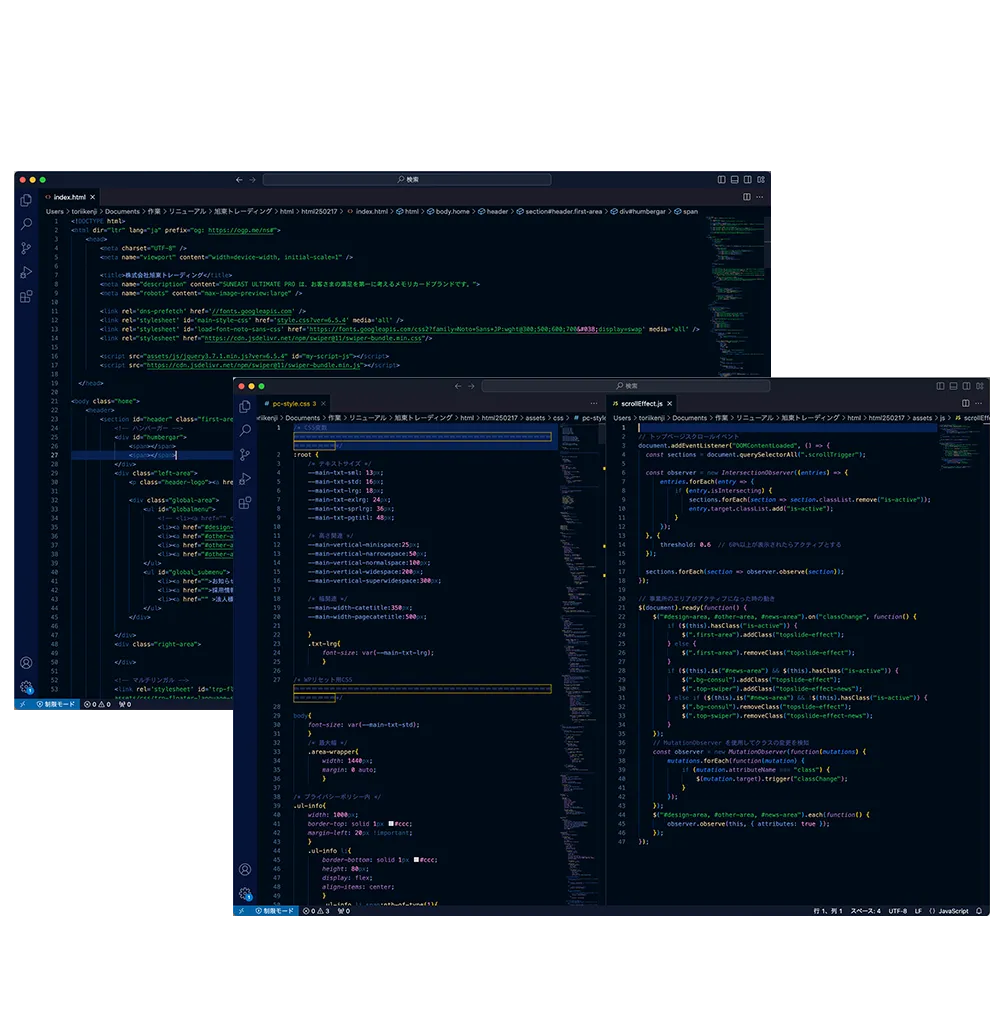Open more actions menu for index.html editor
993x1032 pixels.
click(760, 197)
